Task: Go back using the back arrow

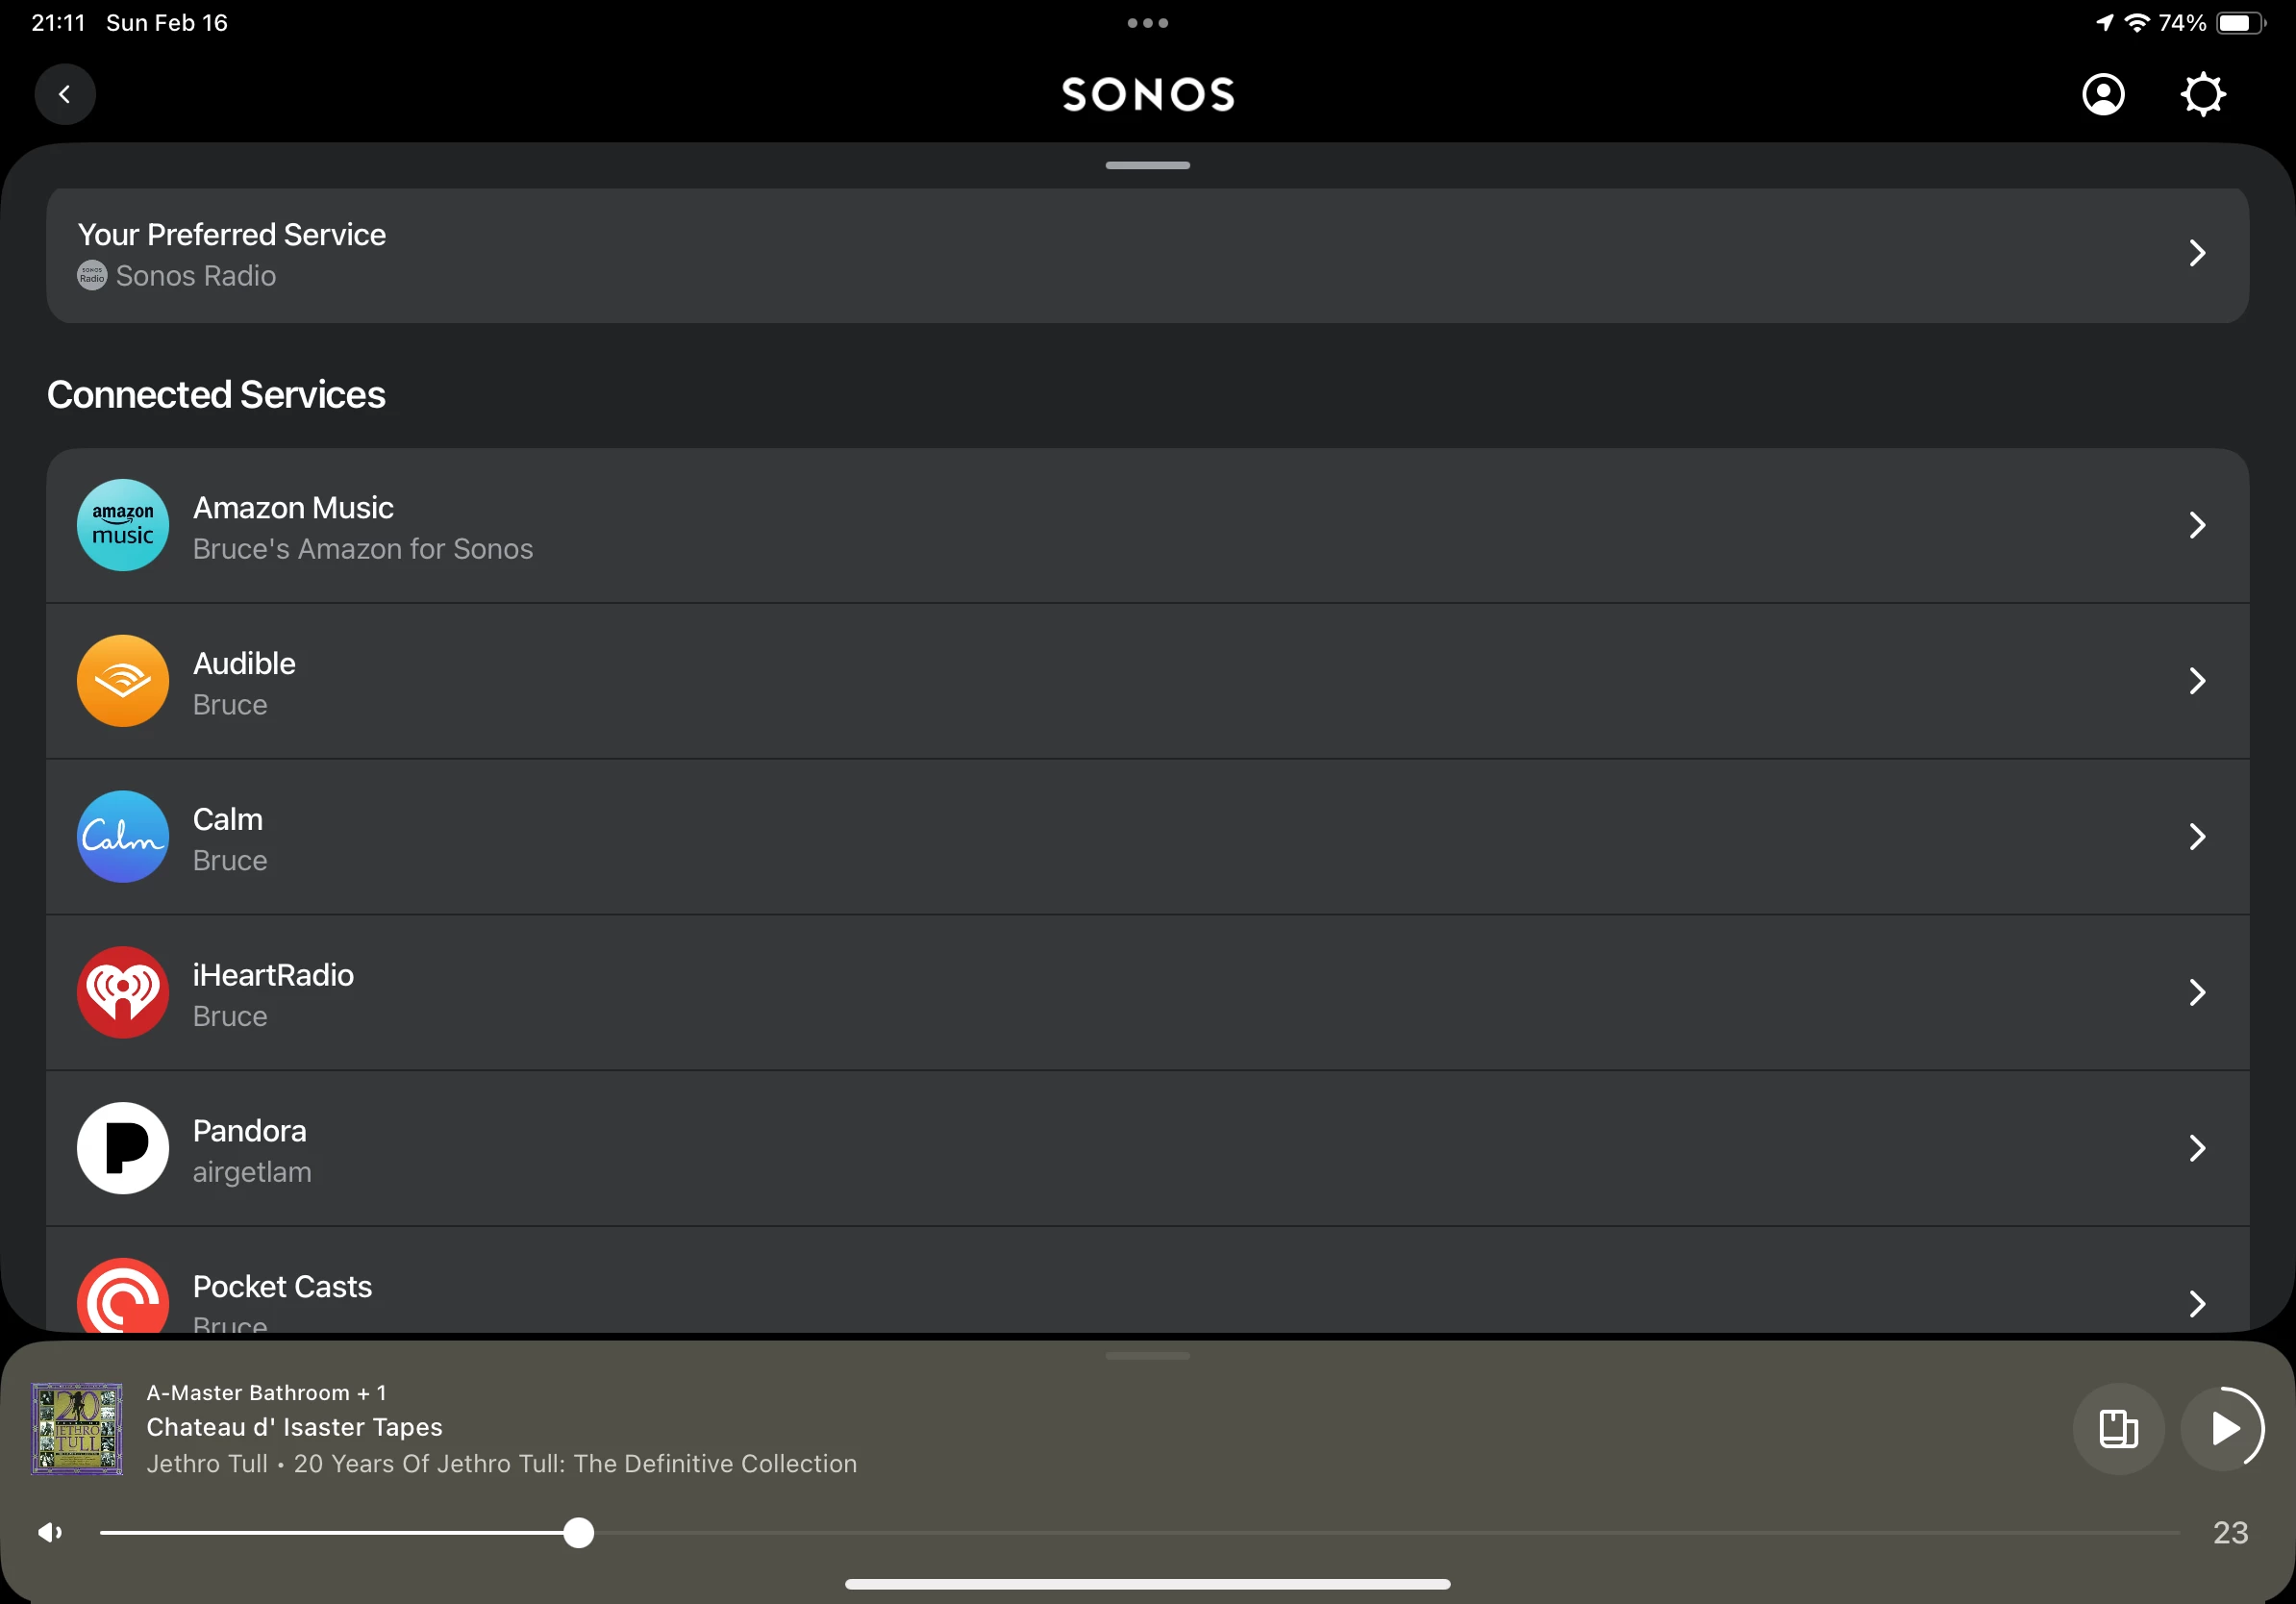Action: coord(65,95)
